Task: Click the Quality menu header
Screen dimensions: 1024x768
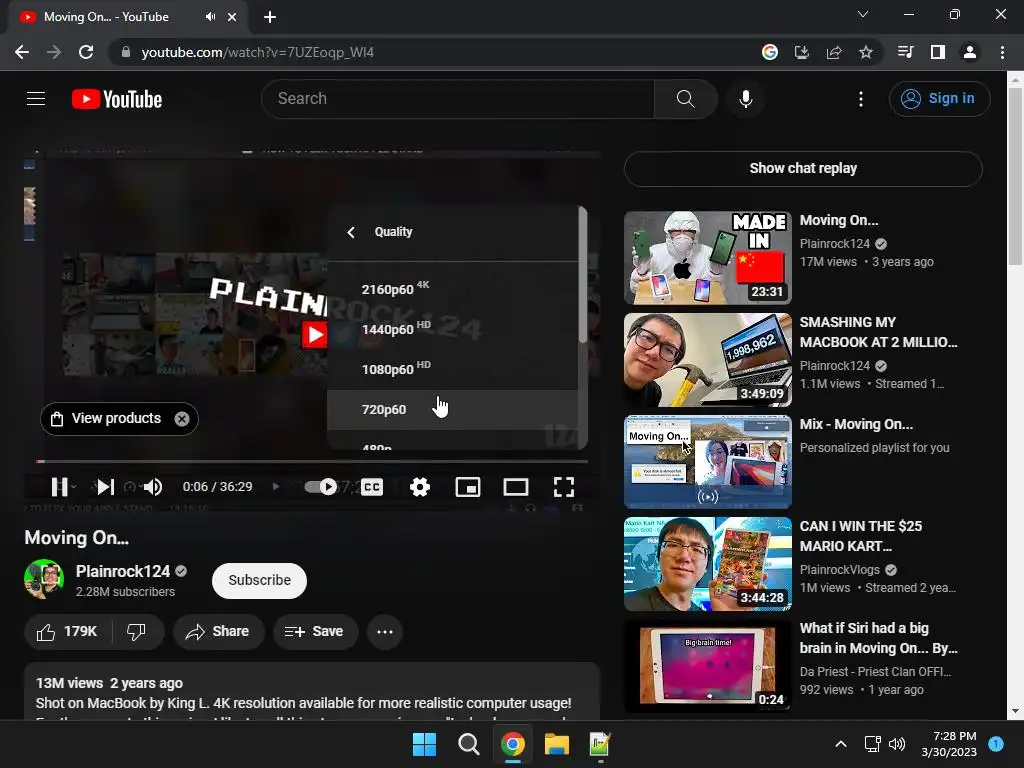Action: (393, 232)
